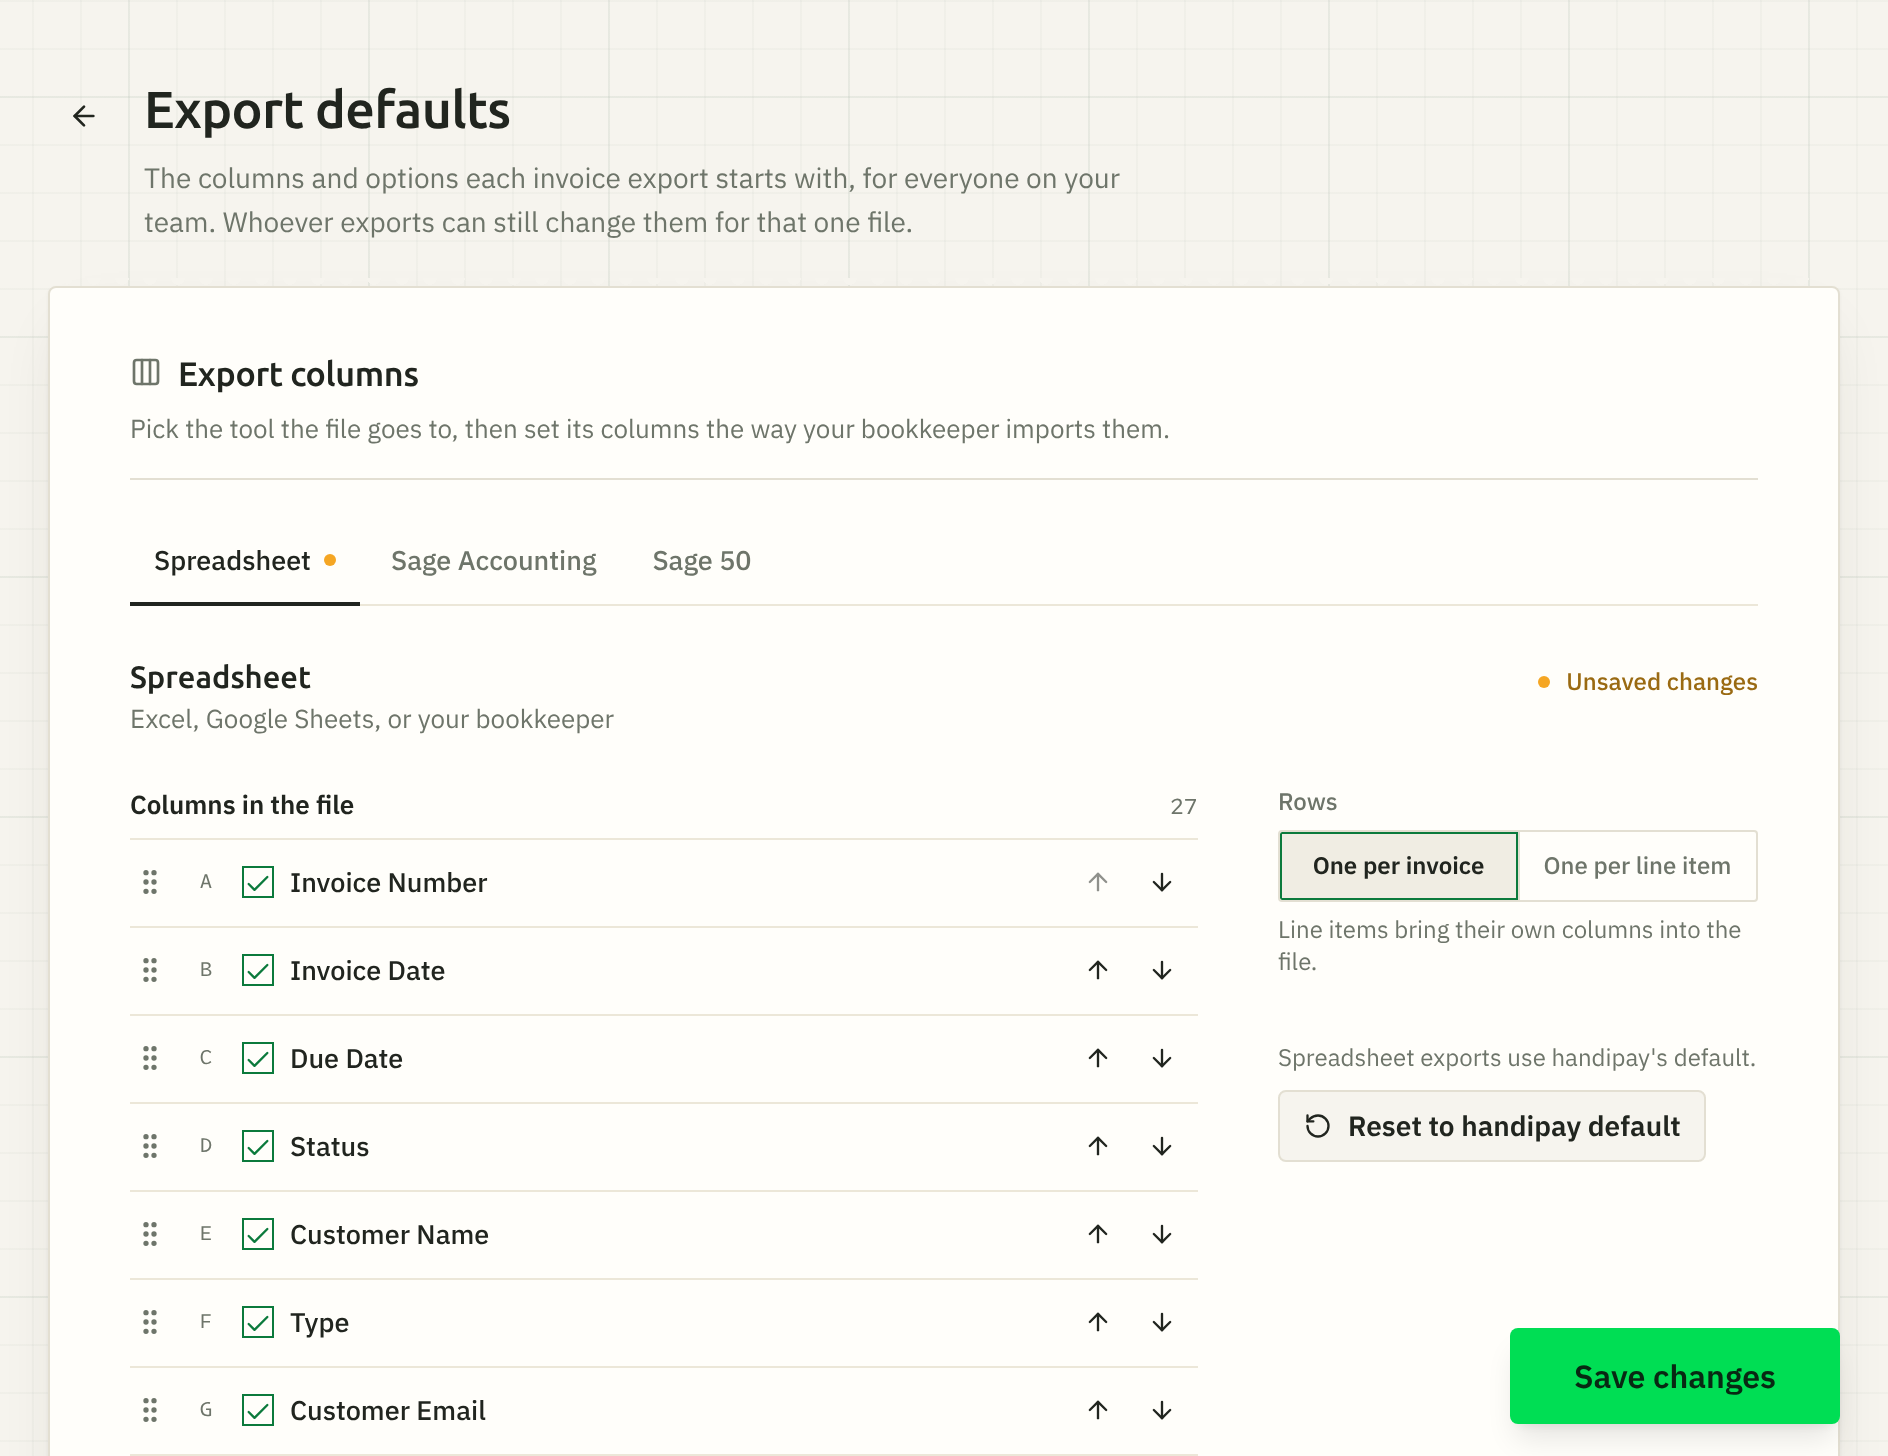This screenshot has height=1456, width=1888.
Task: Move Type column down
Action: pyautogui.click(x=1162, y=1322)
